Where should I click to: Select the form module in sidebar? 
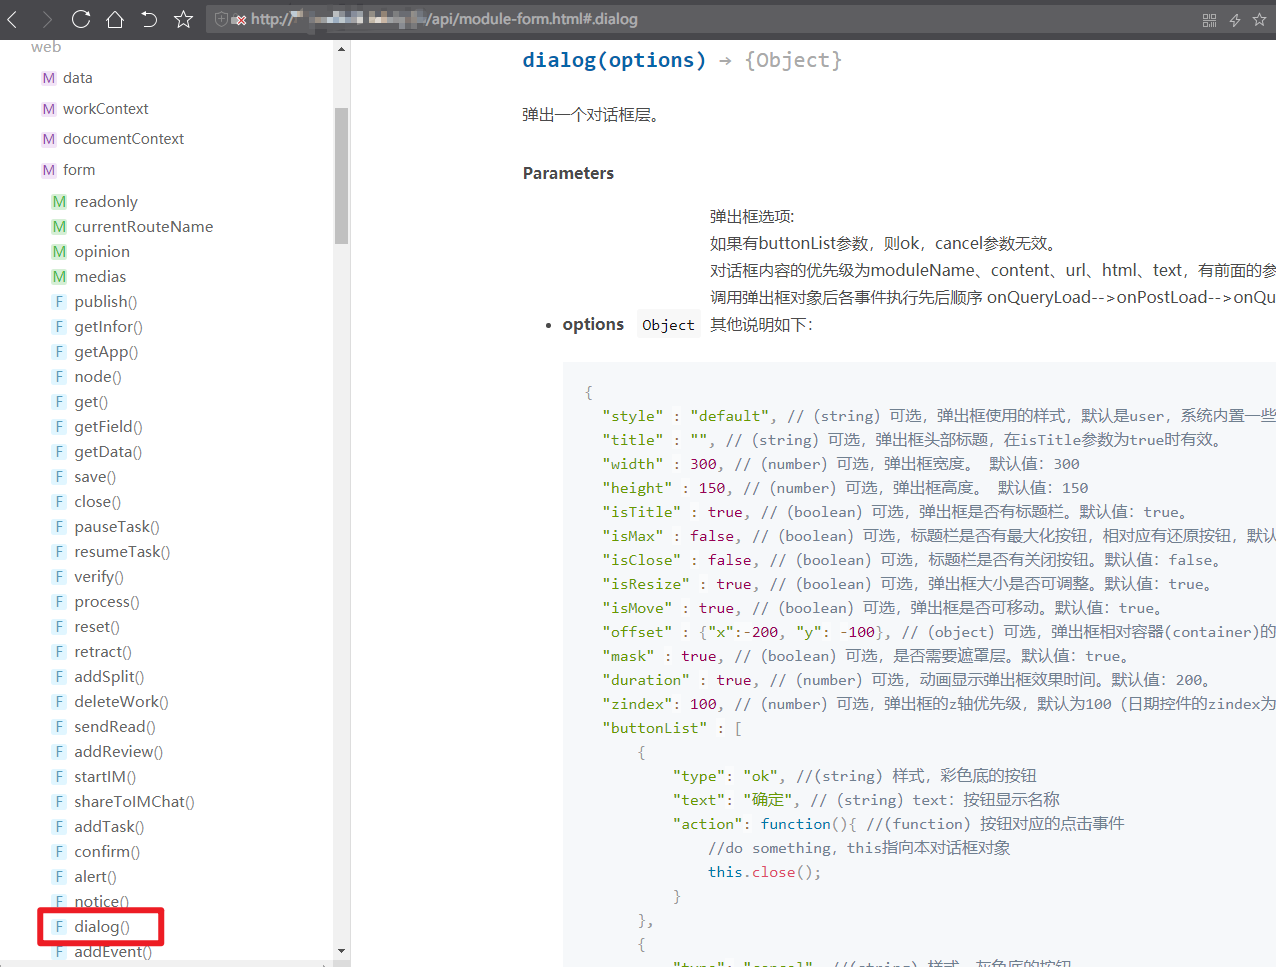point(79,170)
